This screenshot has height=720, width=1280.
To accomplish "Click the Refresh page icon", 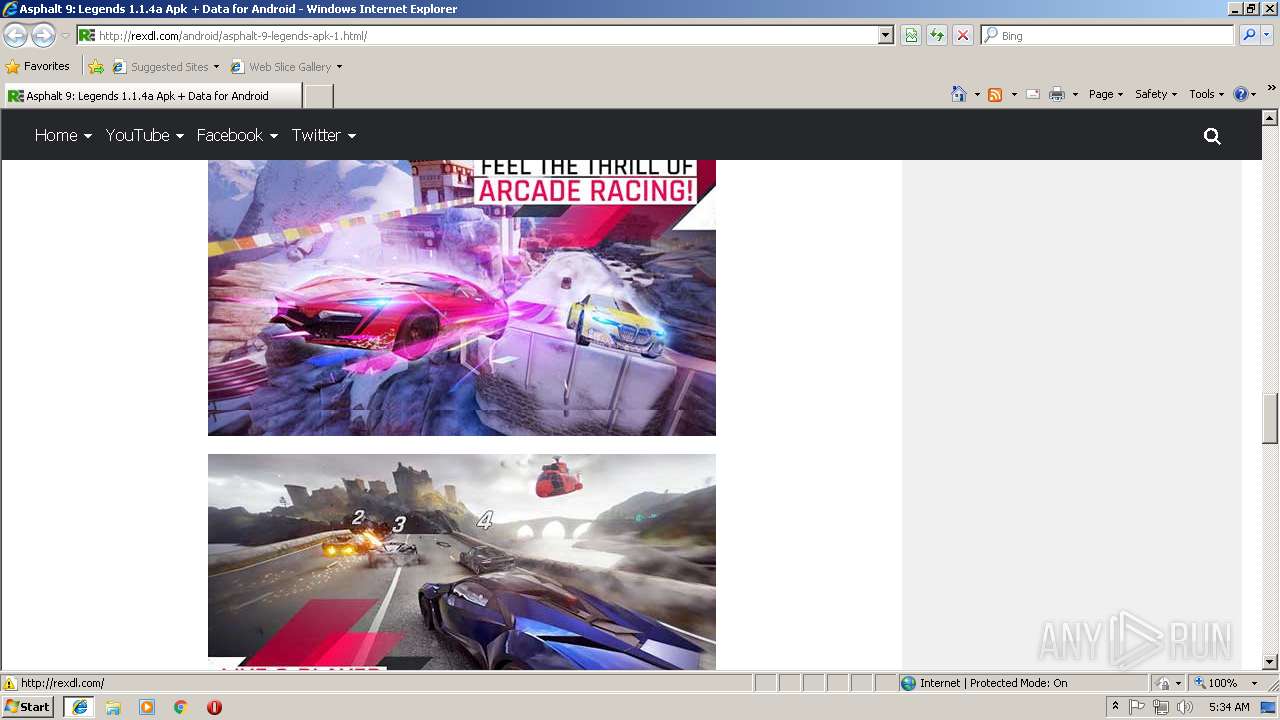I will tap(937, 35).
